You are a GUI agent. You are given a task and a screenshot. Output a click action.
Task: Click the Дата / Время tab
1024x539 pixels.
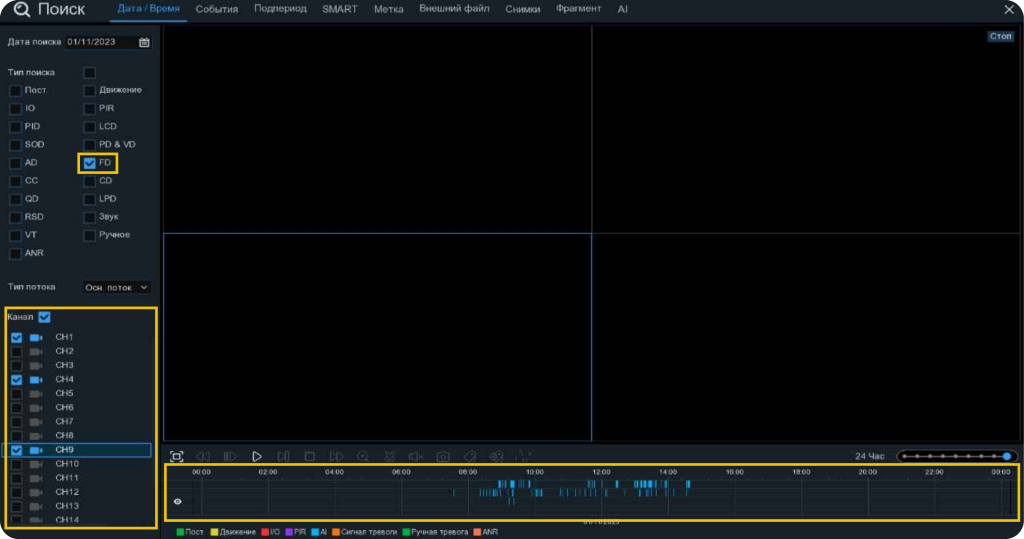[148, 8]
